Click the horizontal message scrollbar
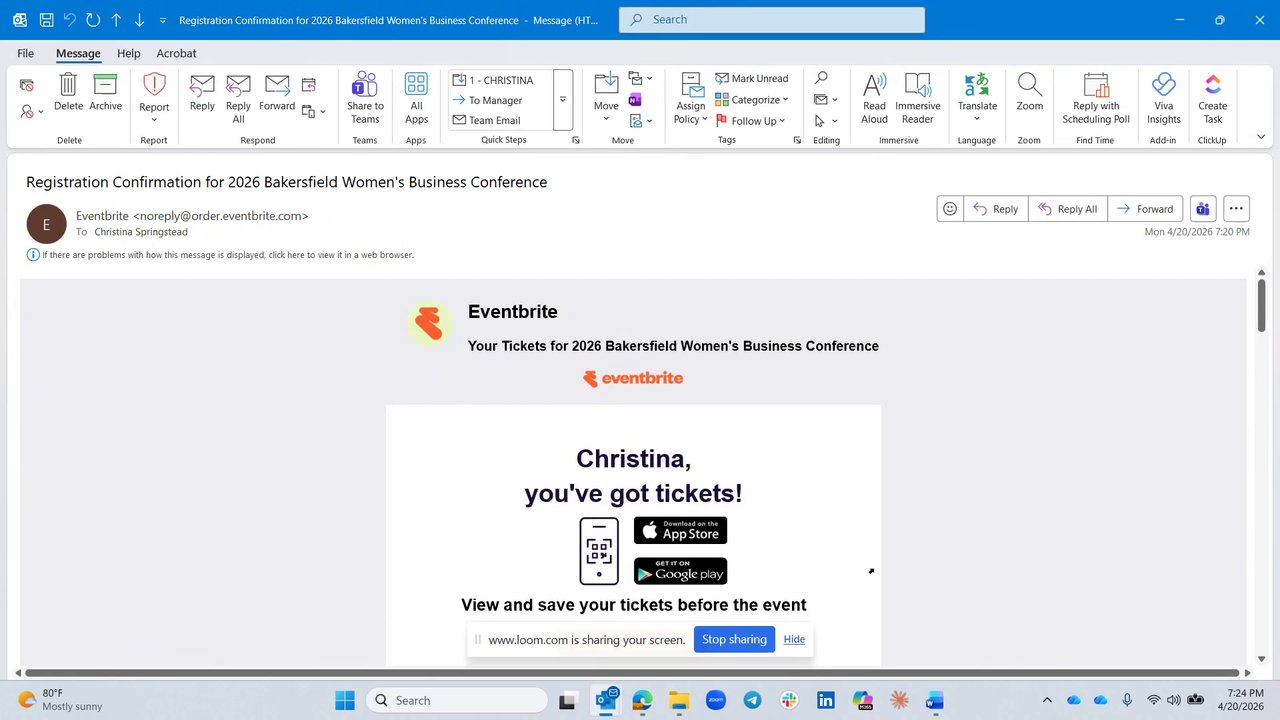 tap(632, 673)
